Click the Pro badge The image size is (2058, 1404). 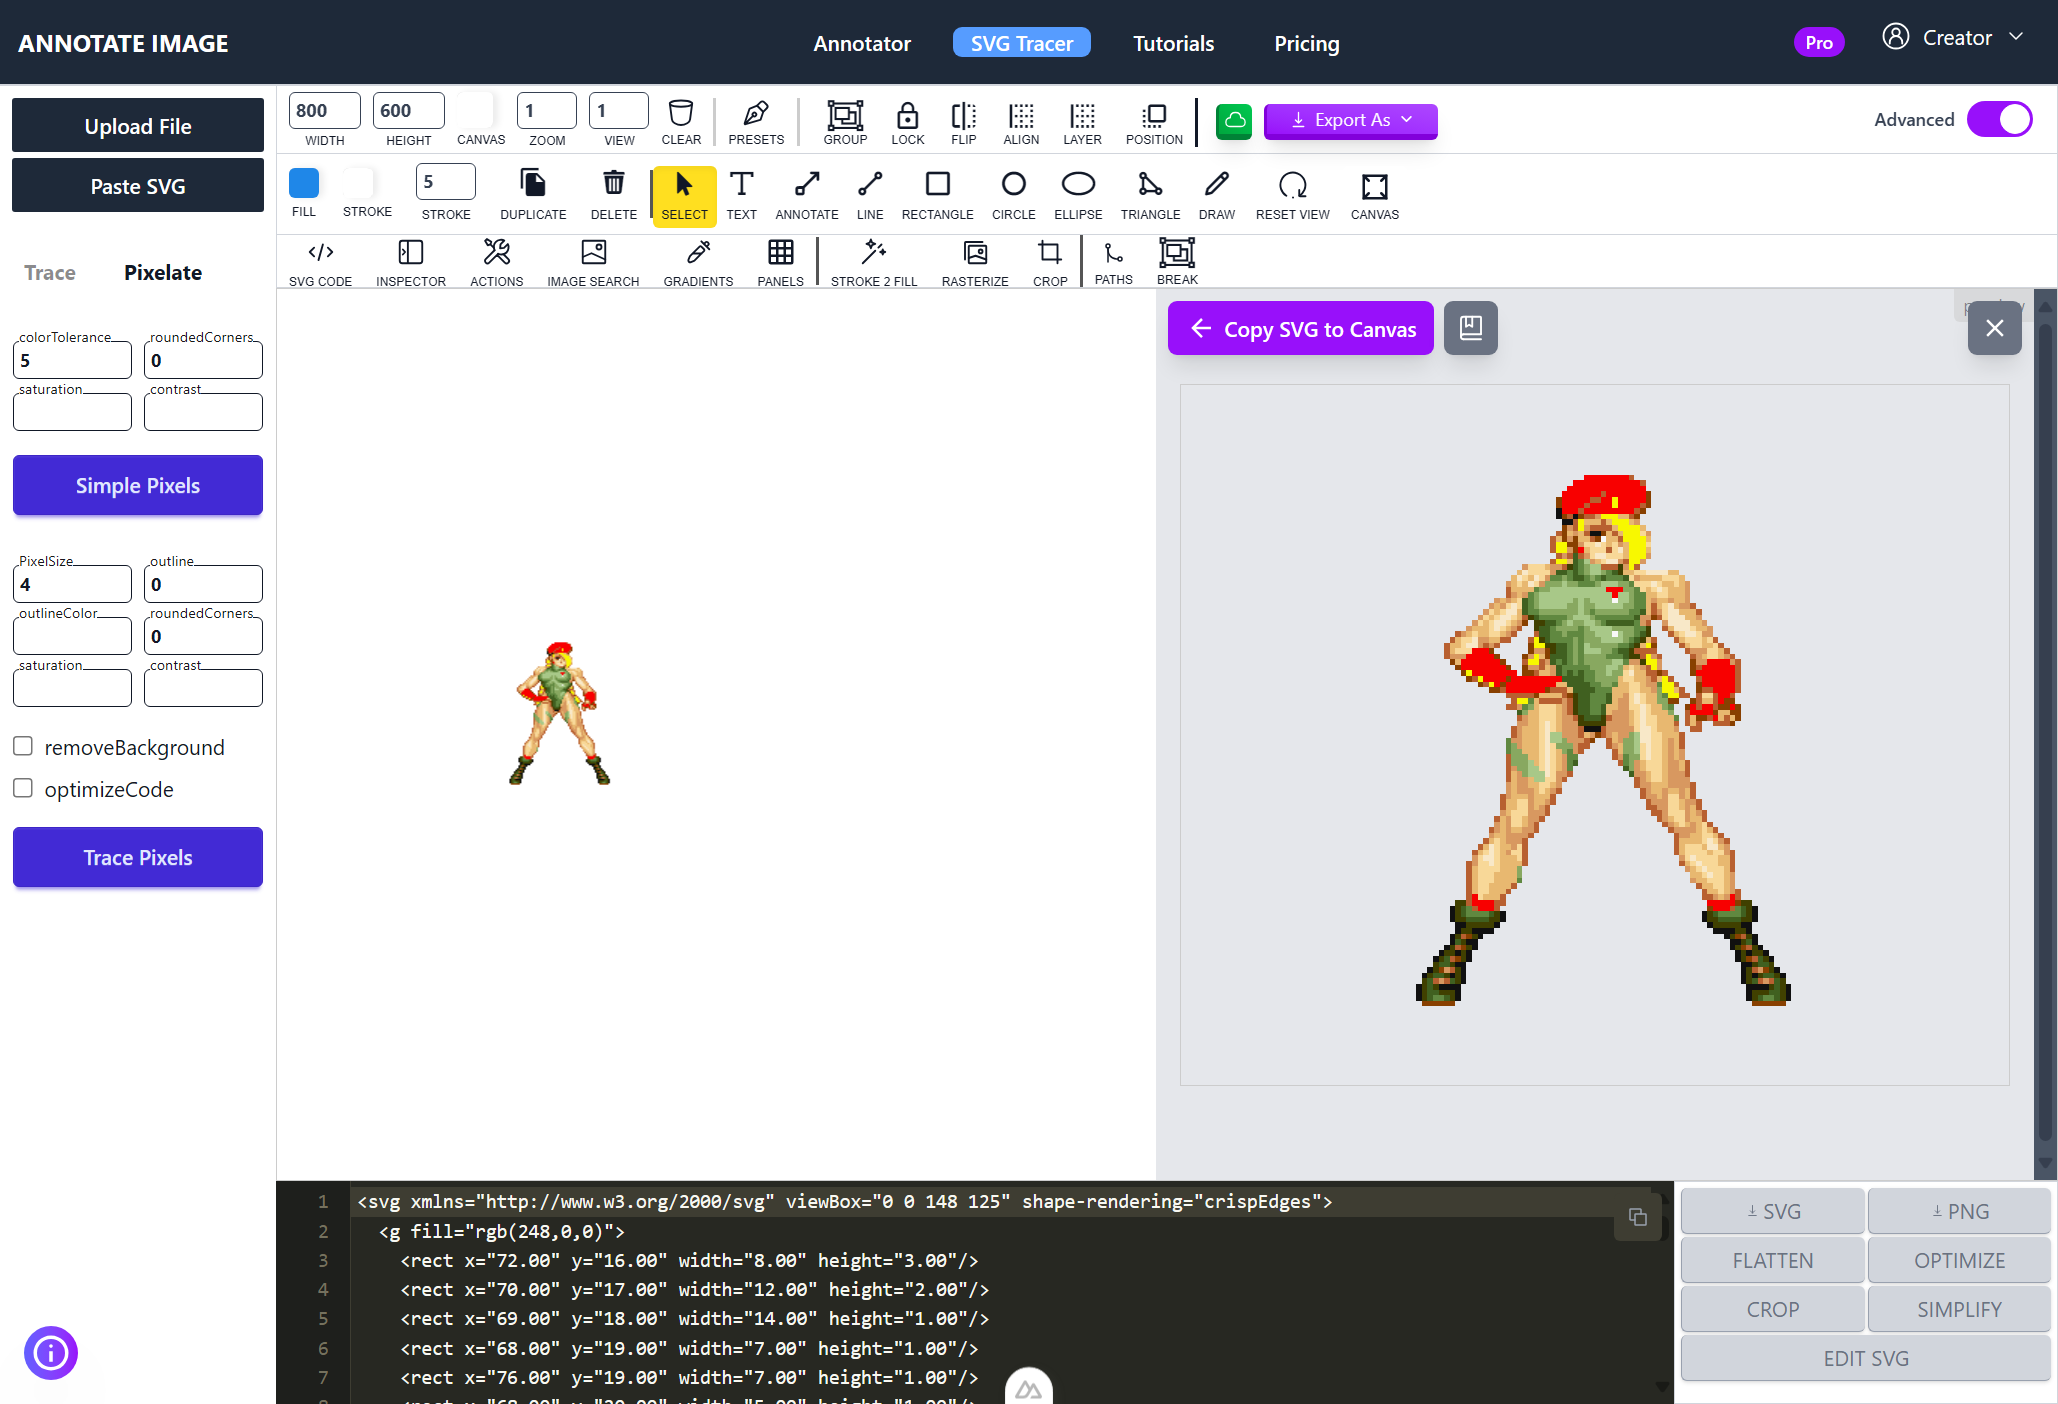[1818, 42]
